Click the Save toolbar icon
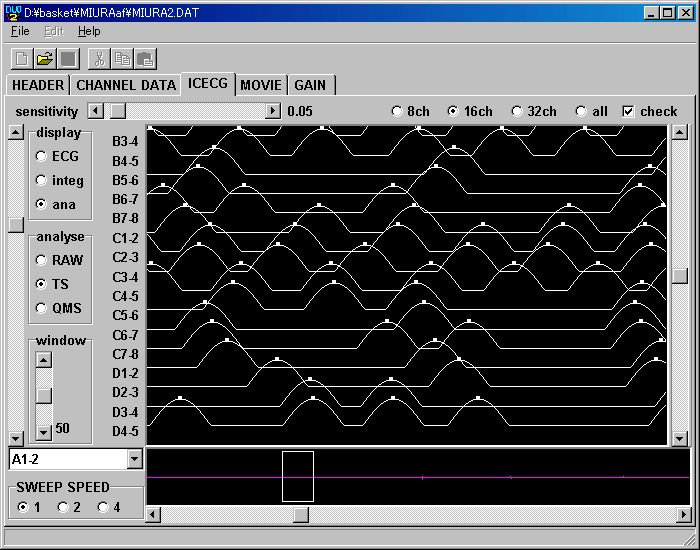Screen dimensions: 700x550 [68, 59]
